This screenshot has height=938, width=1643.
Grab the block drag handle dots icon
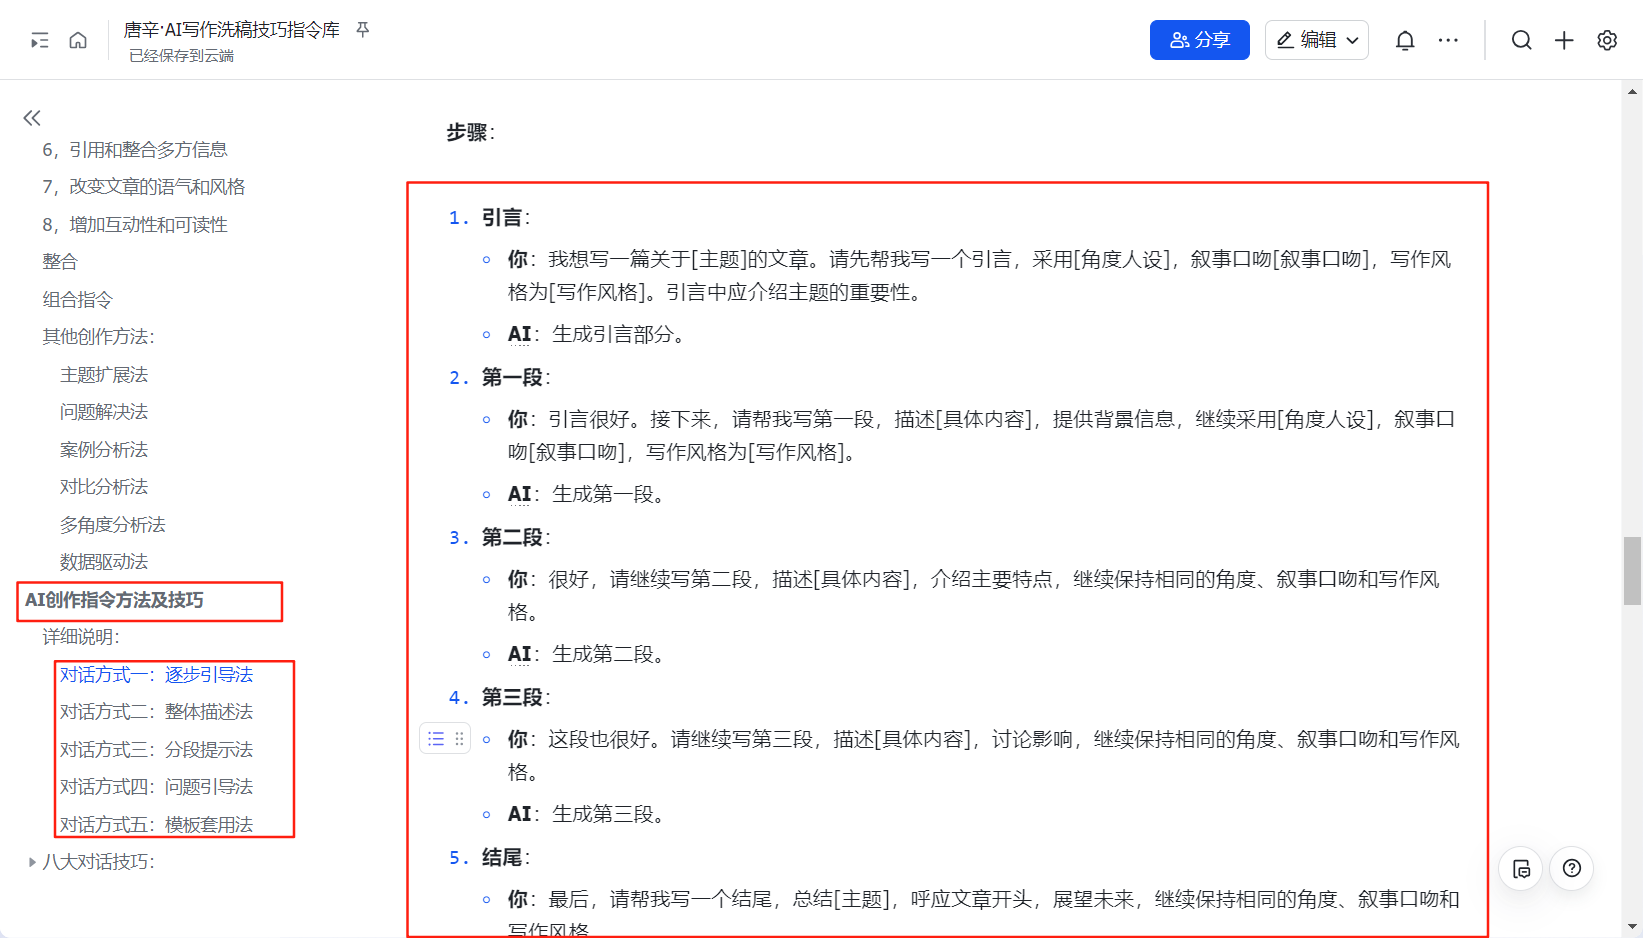(x=459, y=739)
